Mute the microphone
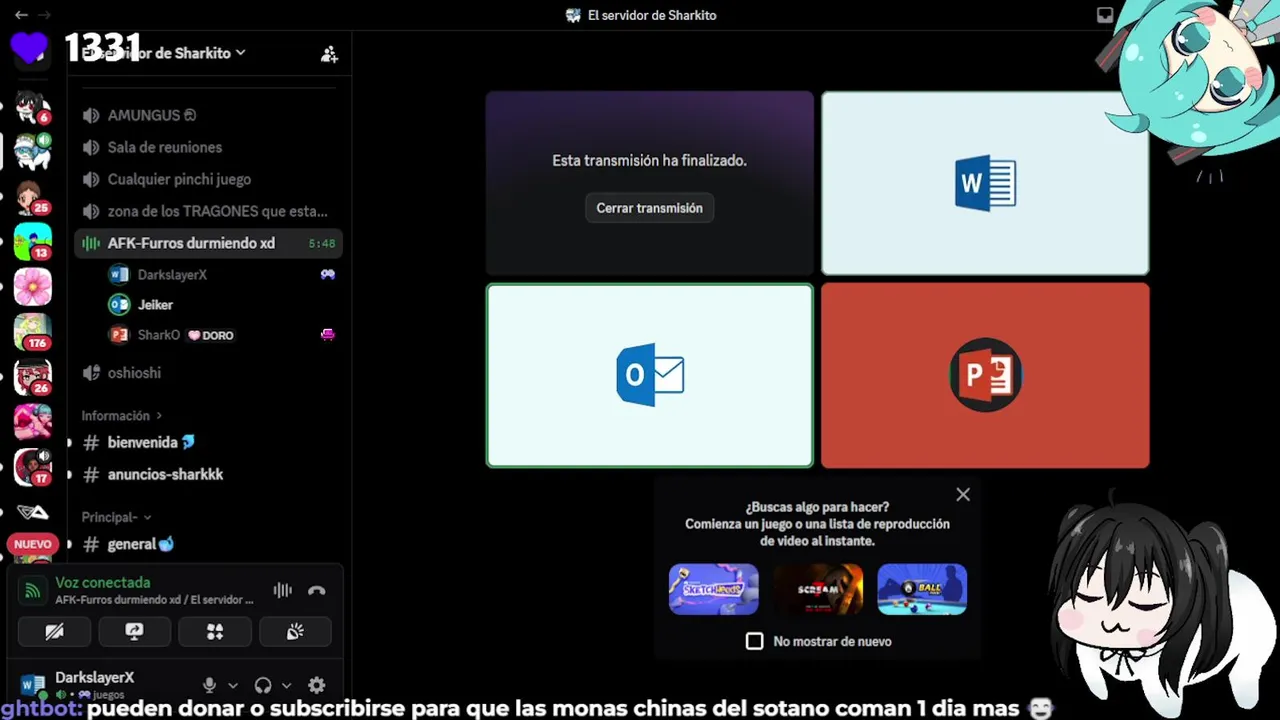 click(209, 685)
